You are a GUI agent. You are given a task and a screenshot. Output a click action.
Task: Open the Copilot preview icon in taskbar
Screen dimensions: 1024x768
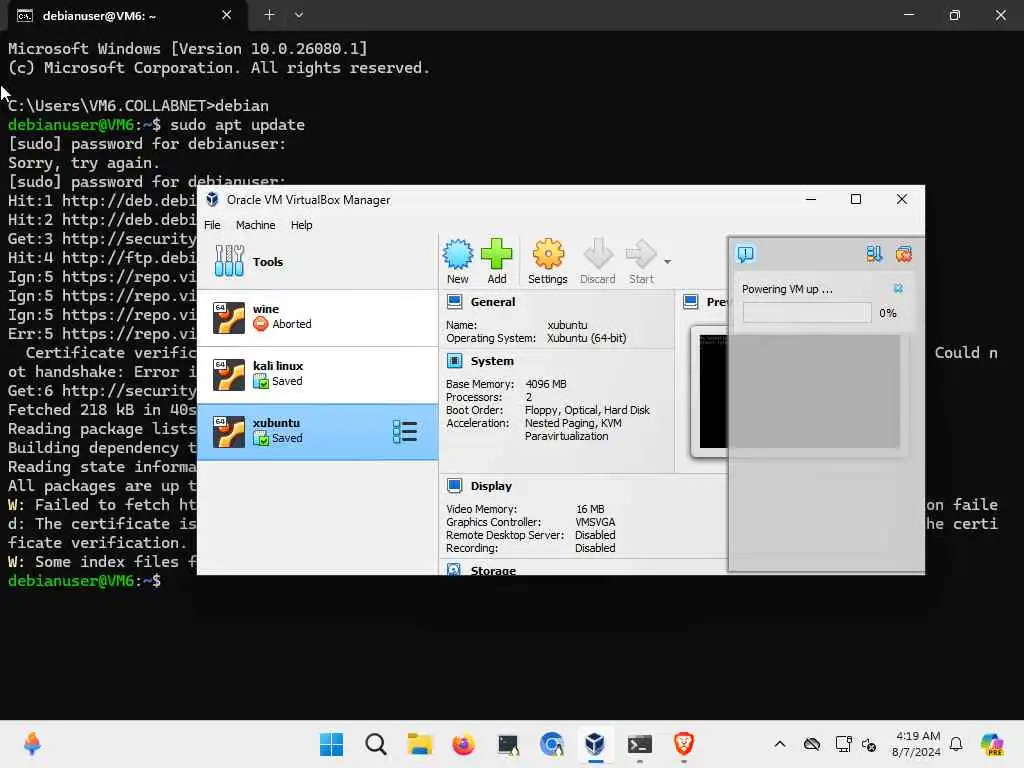click(x=992, y=744)
